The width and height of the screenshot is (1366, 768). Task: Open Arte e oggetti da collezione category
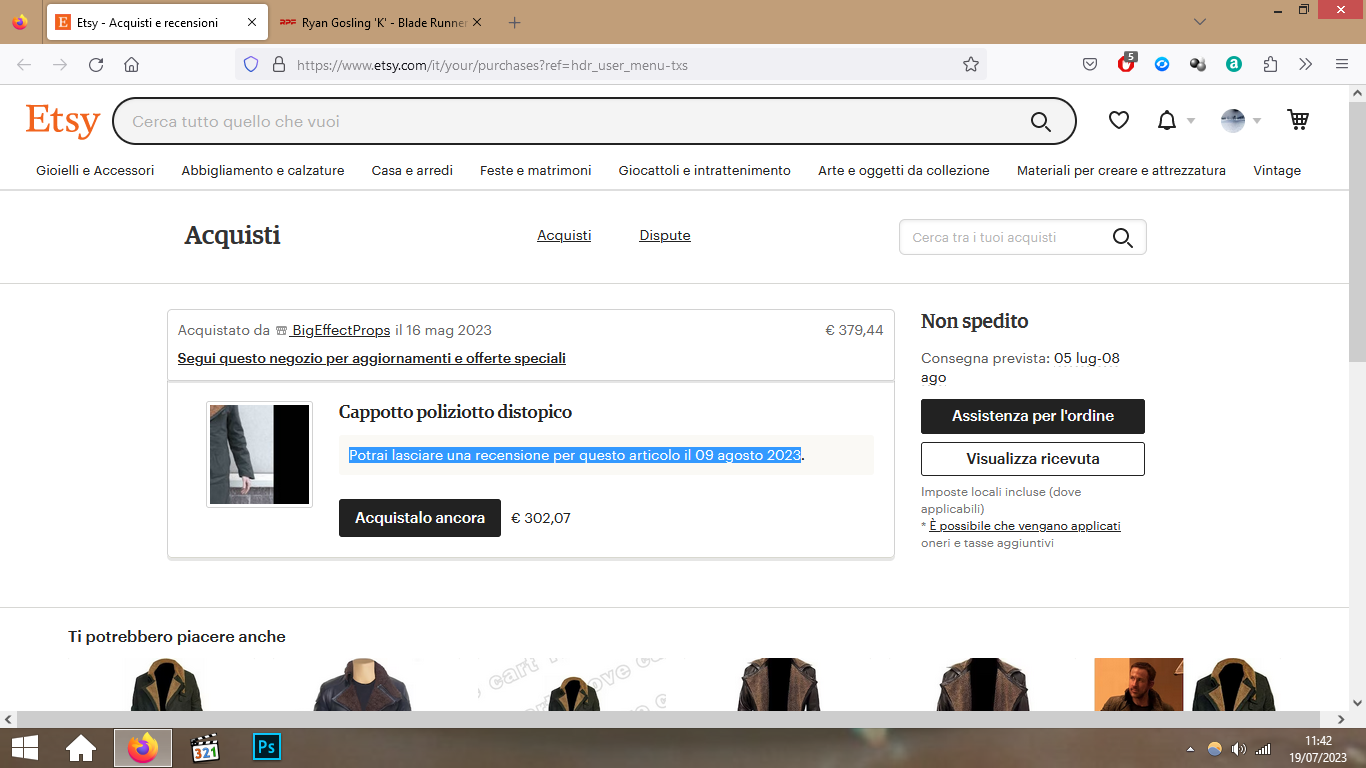tap(904, 171)
